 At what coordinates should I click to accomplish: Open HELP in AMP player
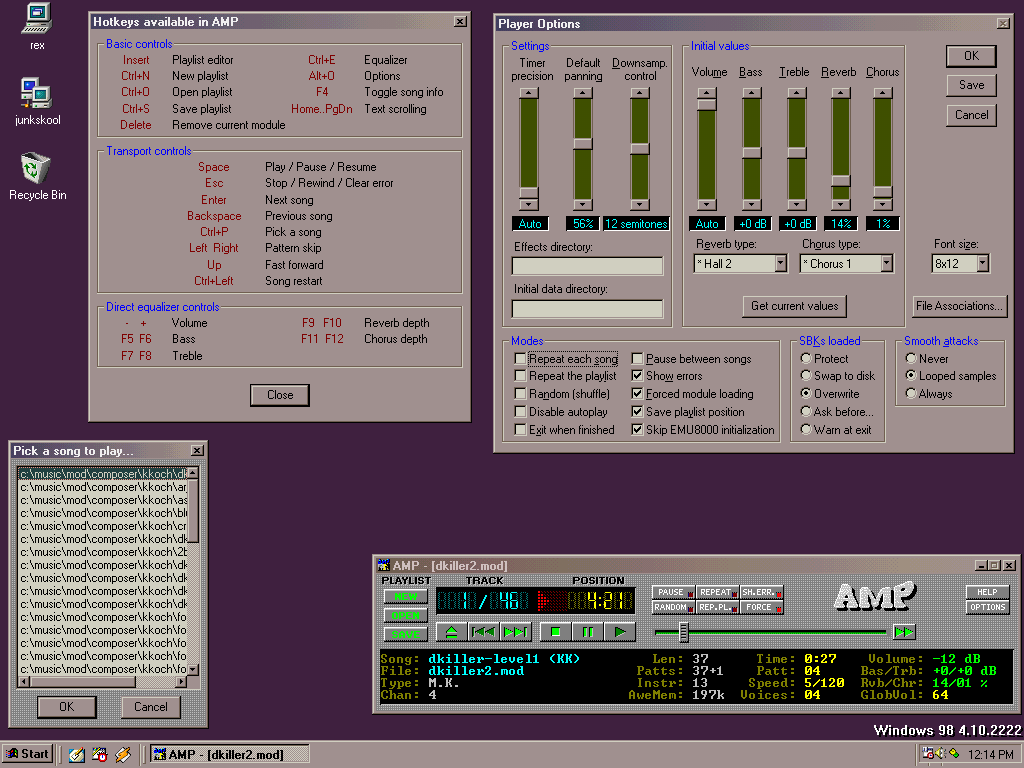987,592
